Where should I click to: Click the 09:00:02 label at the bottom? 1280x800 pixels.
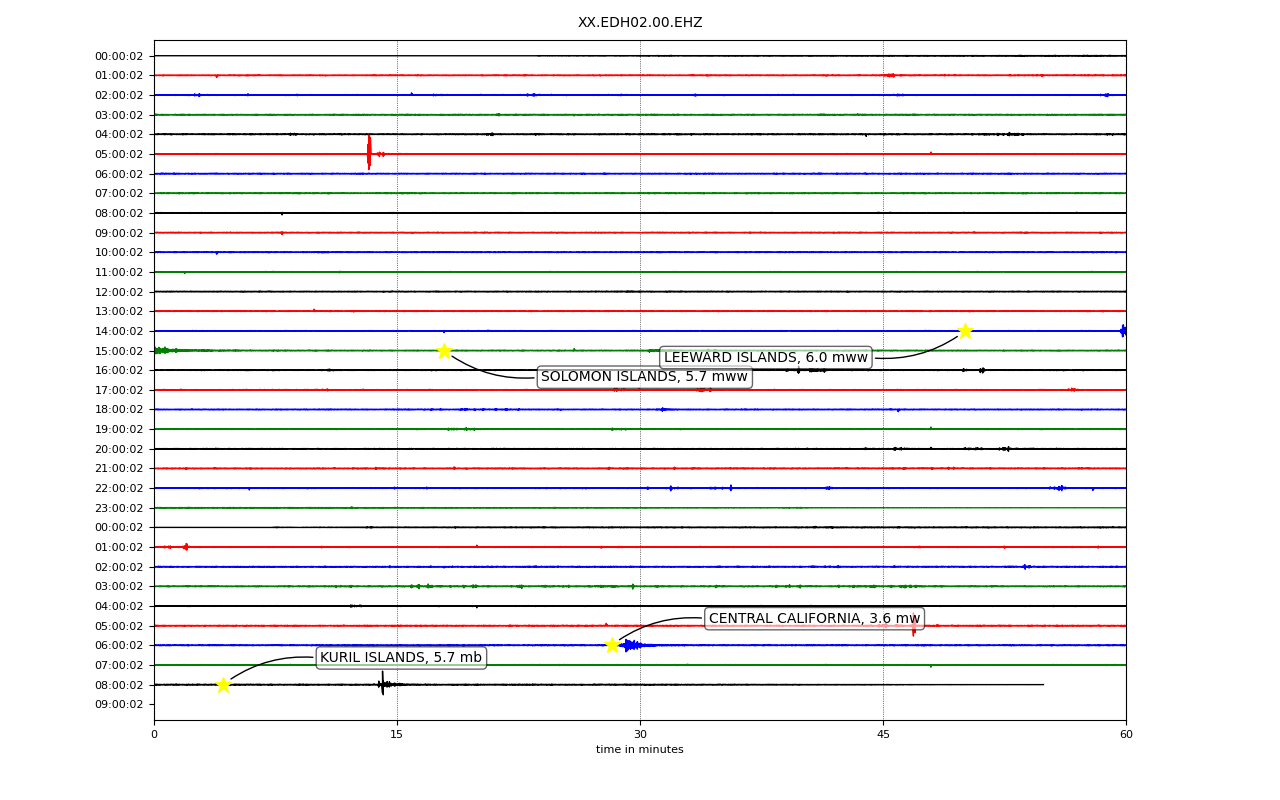click(x=119, y=704)
